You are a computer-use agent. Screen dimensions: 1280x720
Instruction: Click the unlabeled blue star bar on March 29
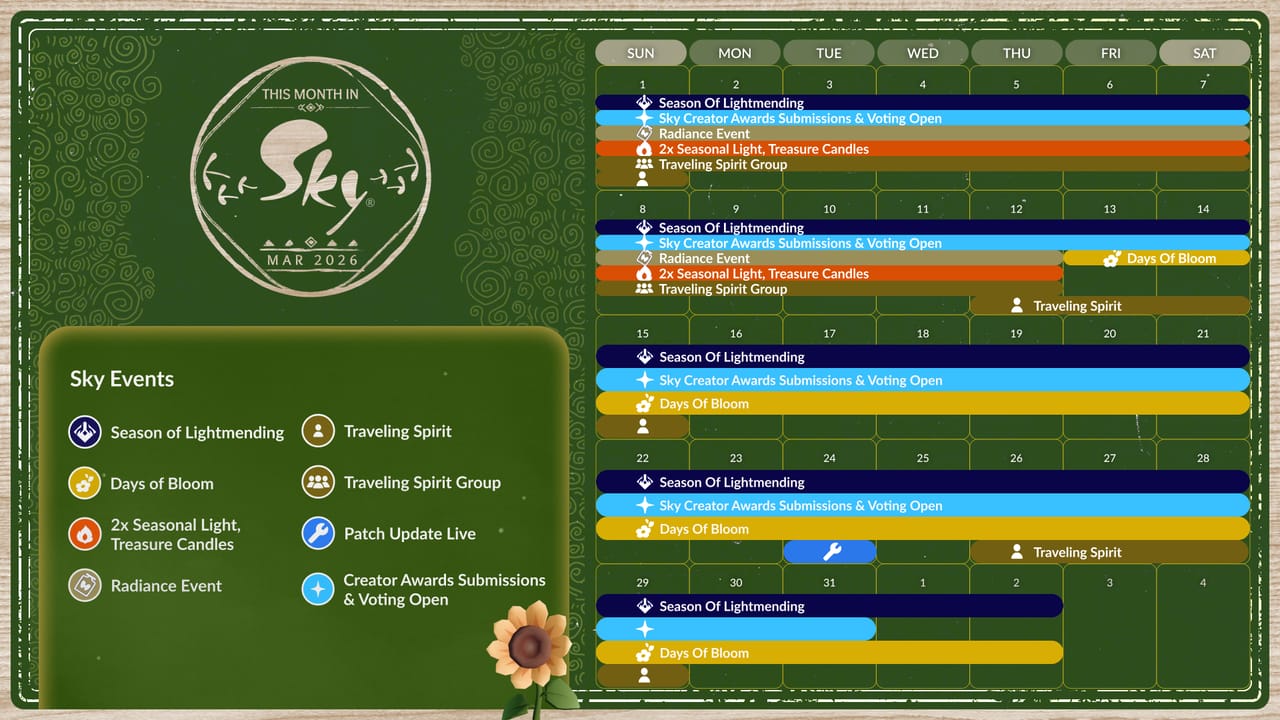point(736,629)
